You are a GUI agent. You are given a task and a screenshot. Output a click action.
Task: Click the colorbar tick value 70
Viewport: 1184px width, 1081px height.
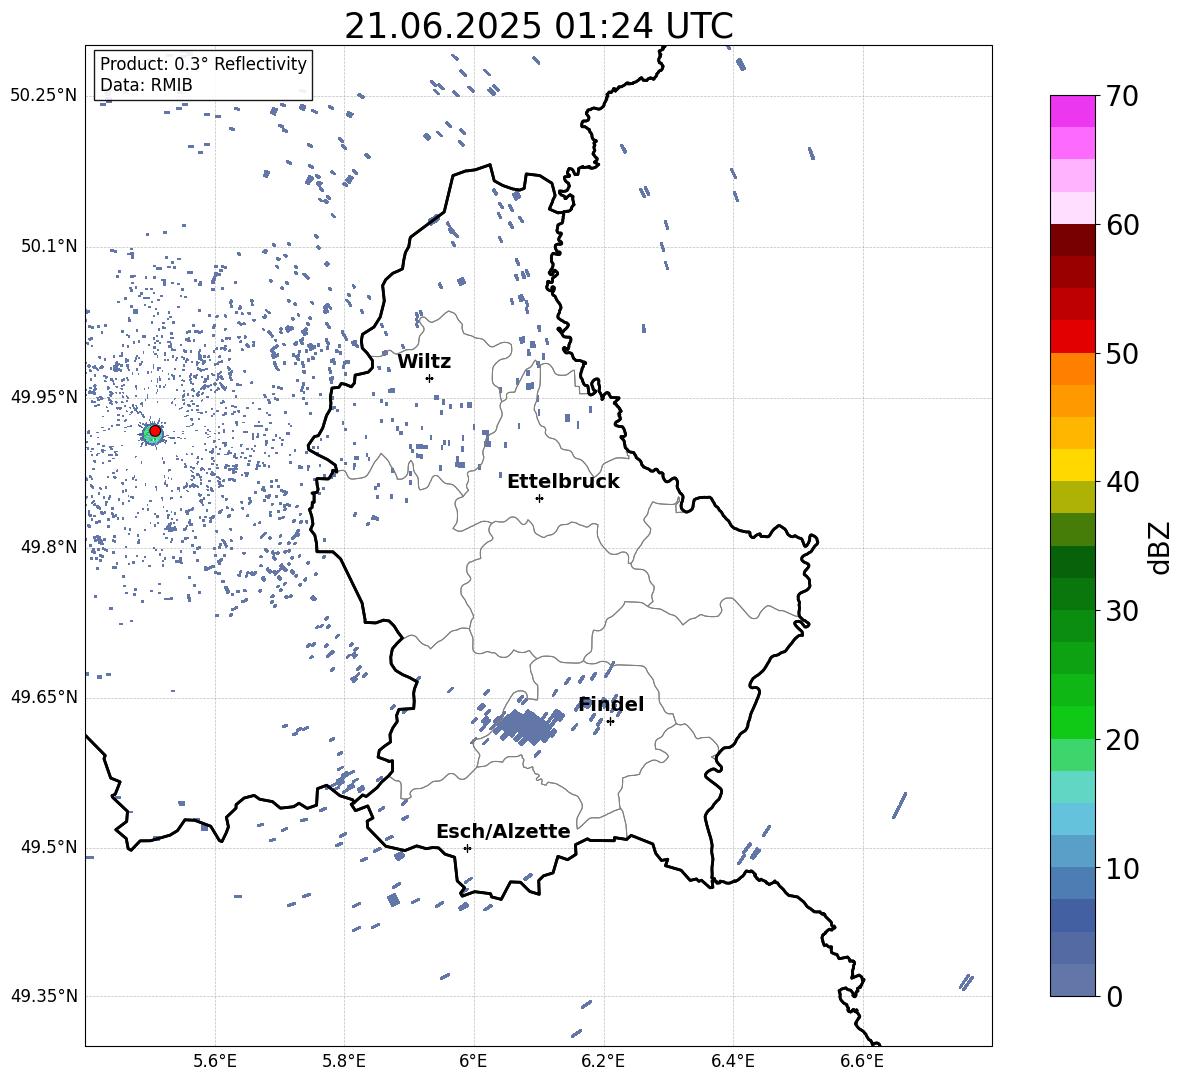[1123, 96]
